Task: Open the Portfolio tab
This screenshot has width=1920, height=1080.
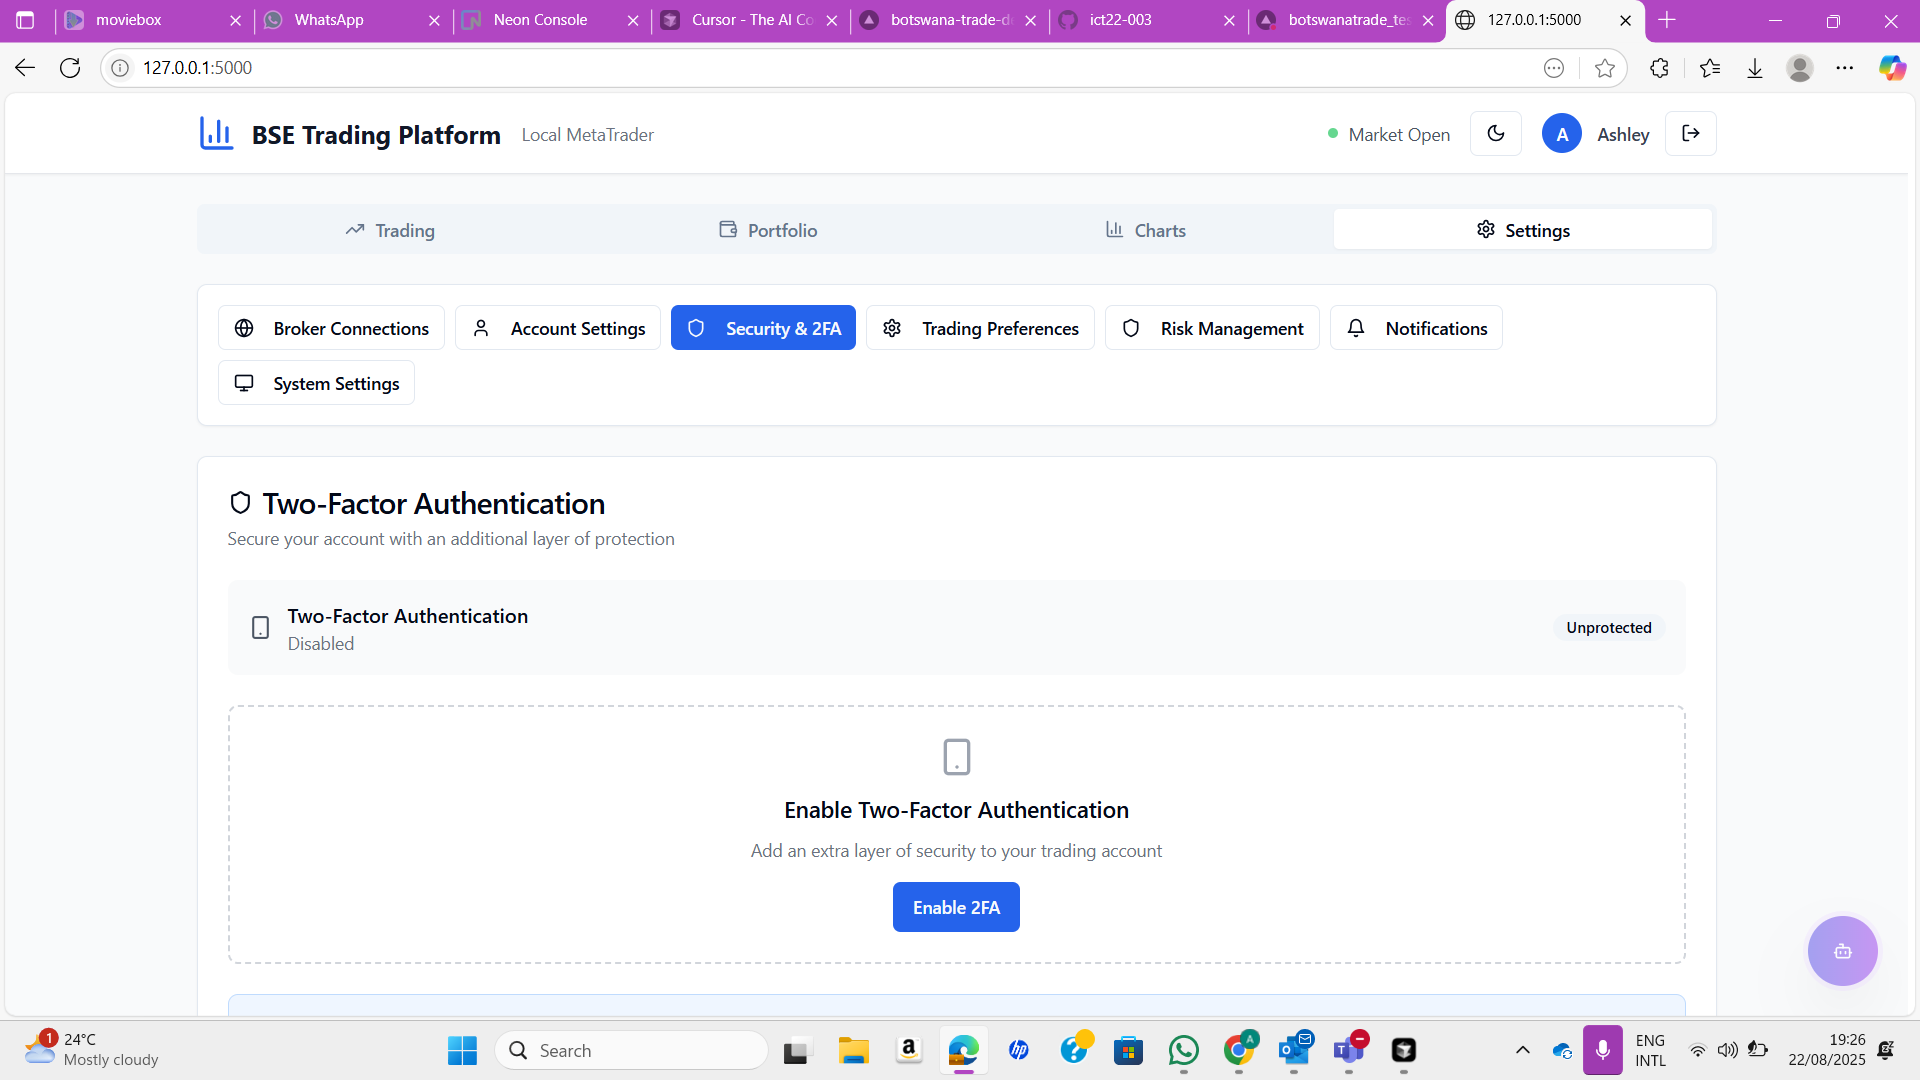Action: point(768,230)
